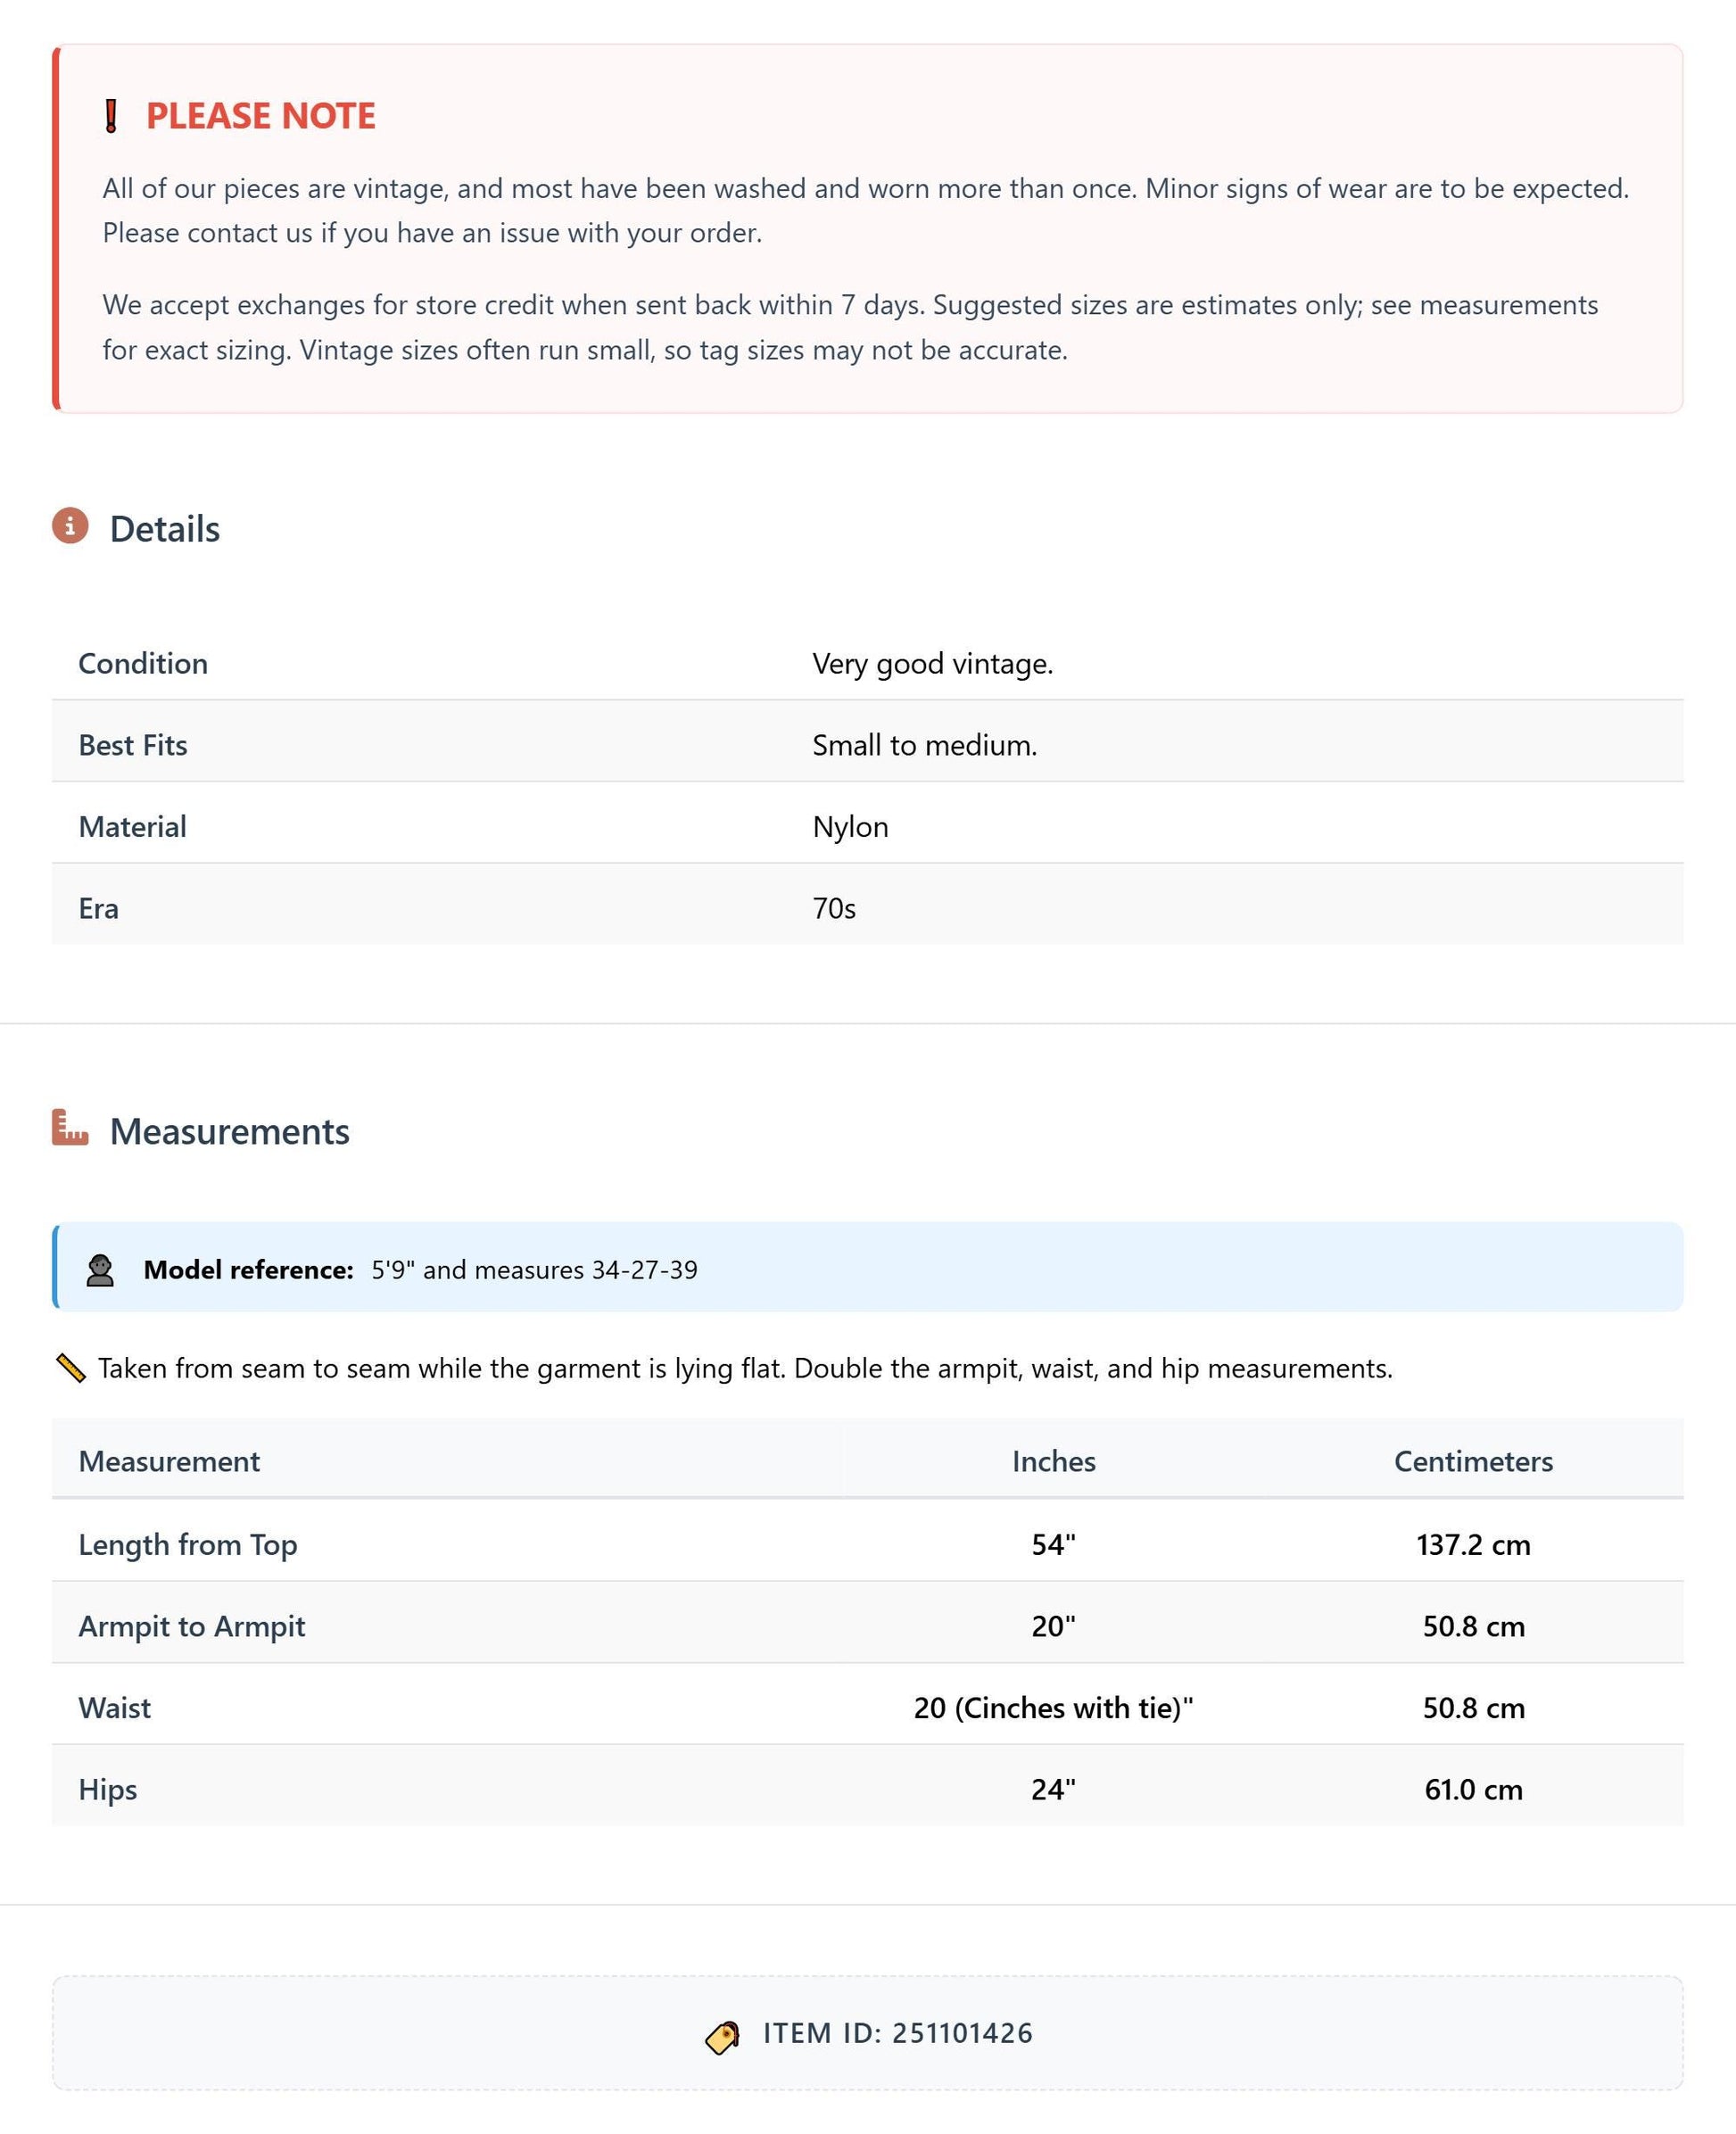Click the Details section heading
The height and width of the screenshot is (2134, 1736).
[165, 529]
